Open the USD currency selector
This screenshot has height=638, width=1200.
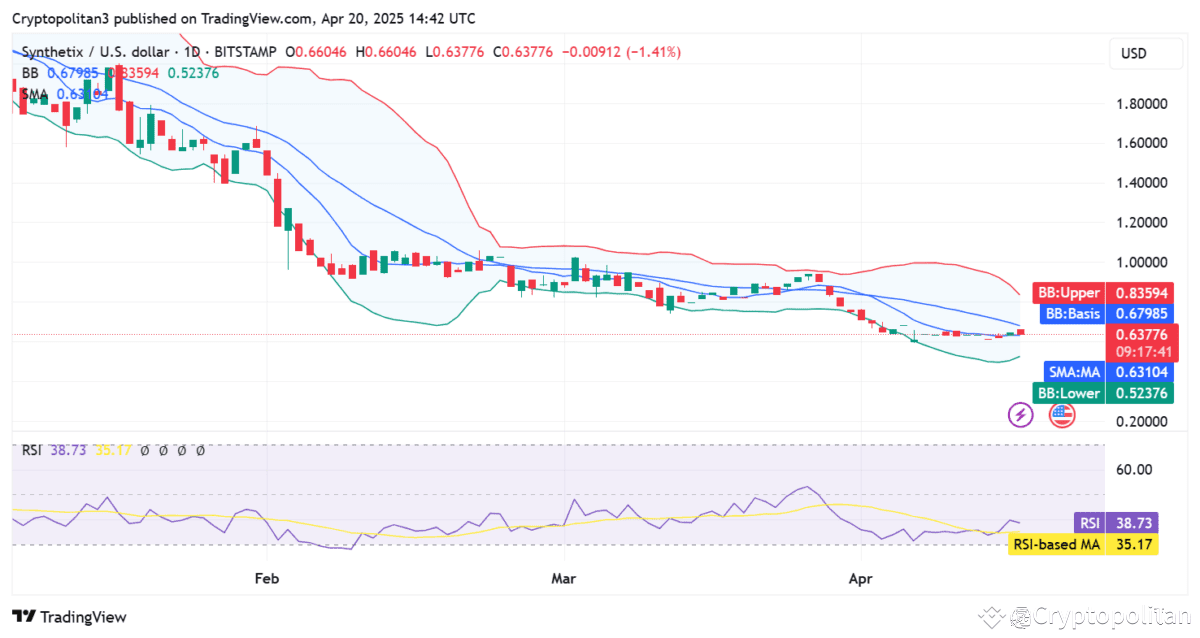pos(1146,53)
